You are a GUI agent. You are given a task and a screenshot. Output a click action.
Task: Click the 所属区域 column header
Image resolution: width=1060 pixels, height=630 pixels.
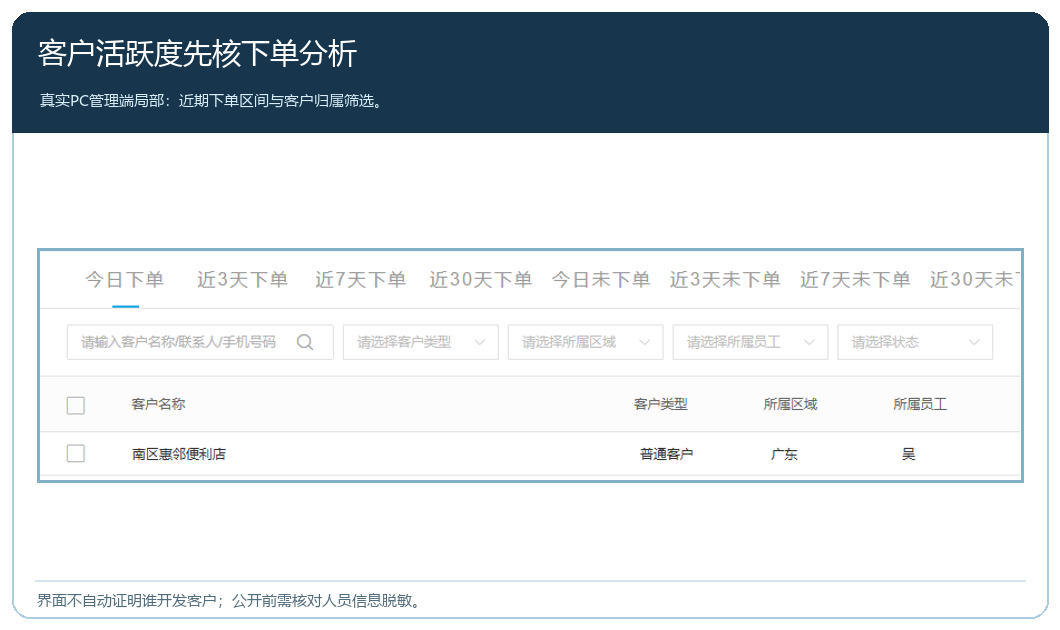(790, 404)
